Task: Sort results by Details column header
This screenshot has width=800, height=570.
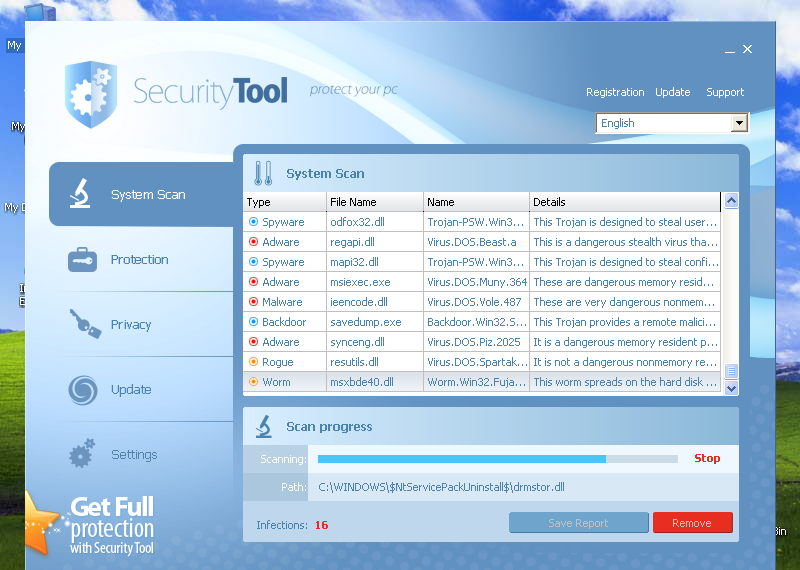Action: click(625, 202)
